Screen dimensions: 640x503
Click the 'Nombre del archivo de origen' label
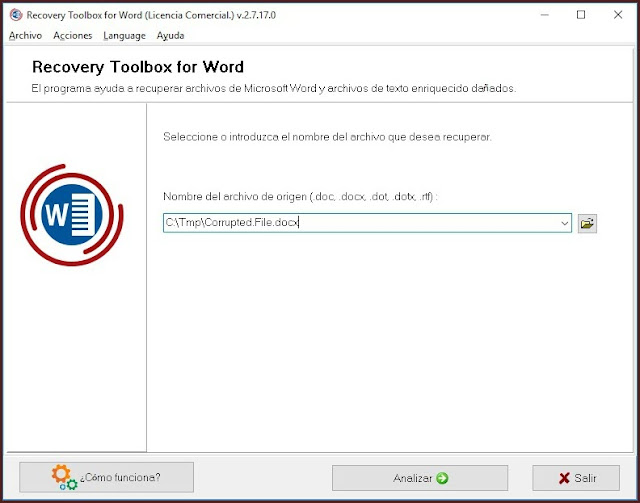[x=300, y=196]
